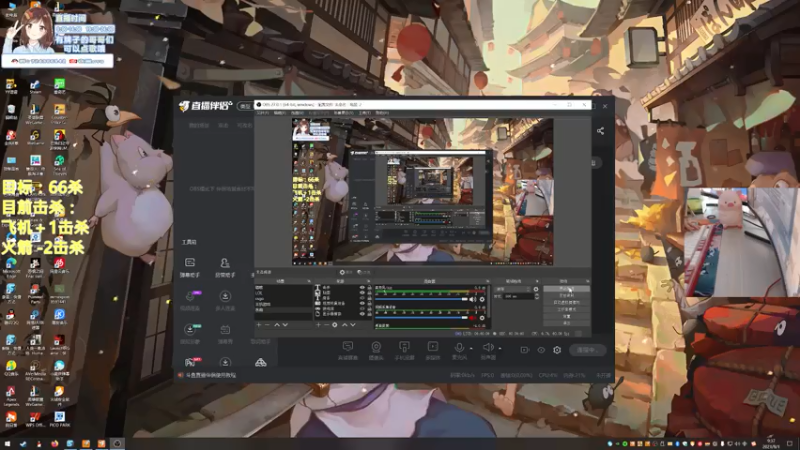
Task: Open 直播伴侣 settings gear icon
Action: pos(557,350)
